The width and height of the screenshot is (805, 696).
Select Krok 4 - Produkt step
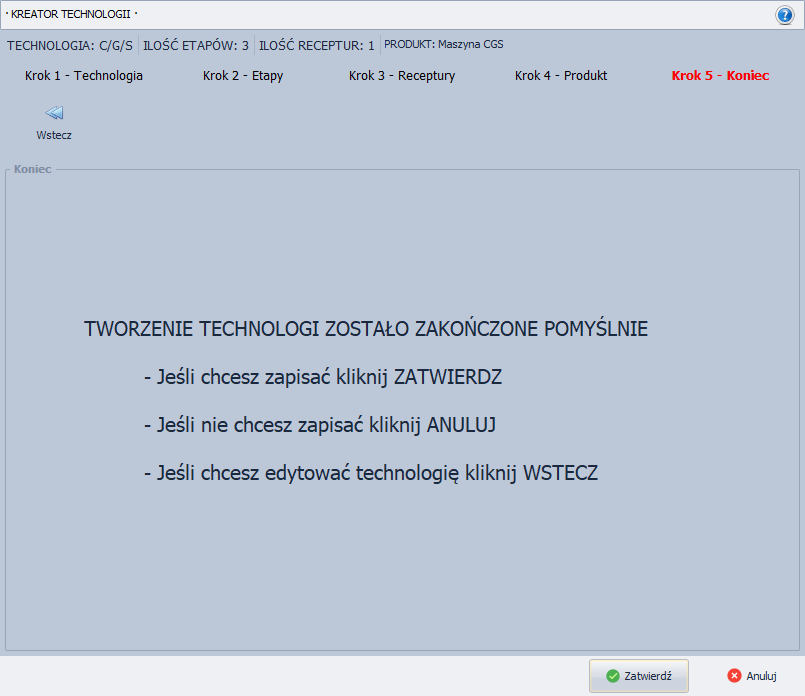coord(561,76)
